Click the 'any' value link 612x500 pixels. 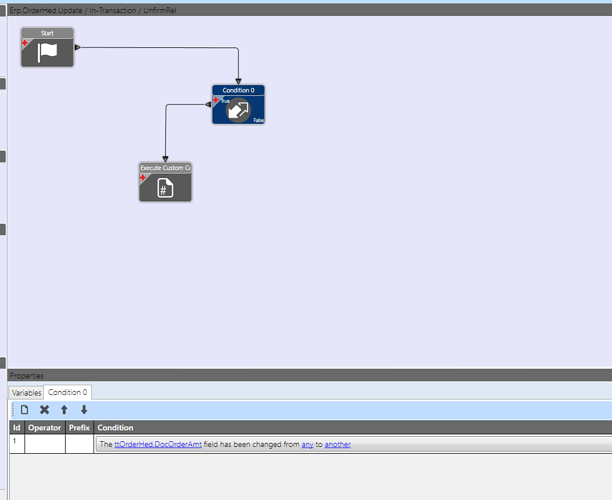(308, 444)
